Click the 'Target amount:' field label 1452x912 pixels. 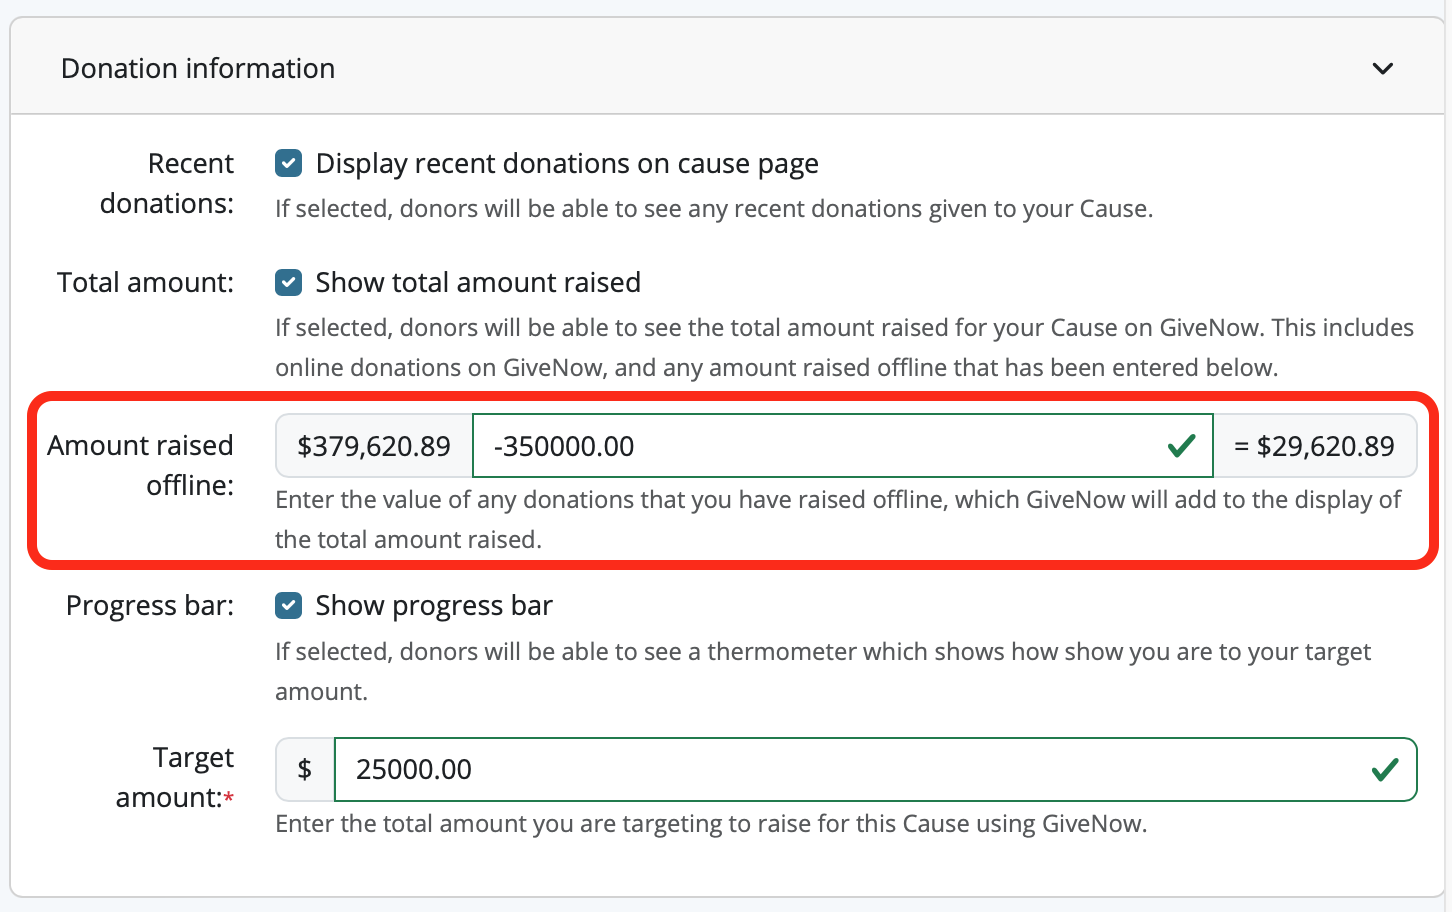pyautogui.click(x=174, y=777)
